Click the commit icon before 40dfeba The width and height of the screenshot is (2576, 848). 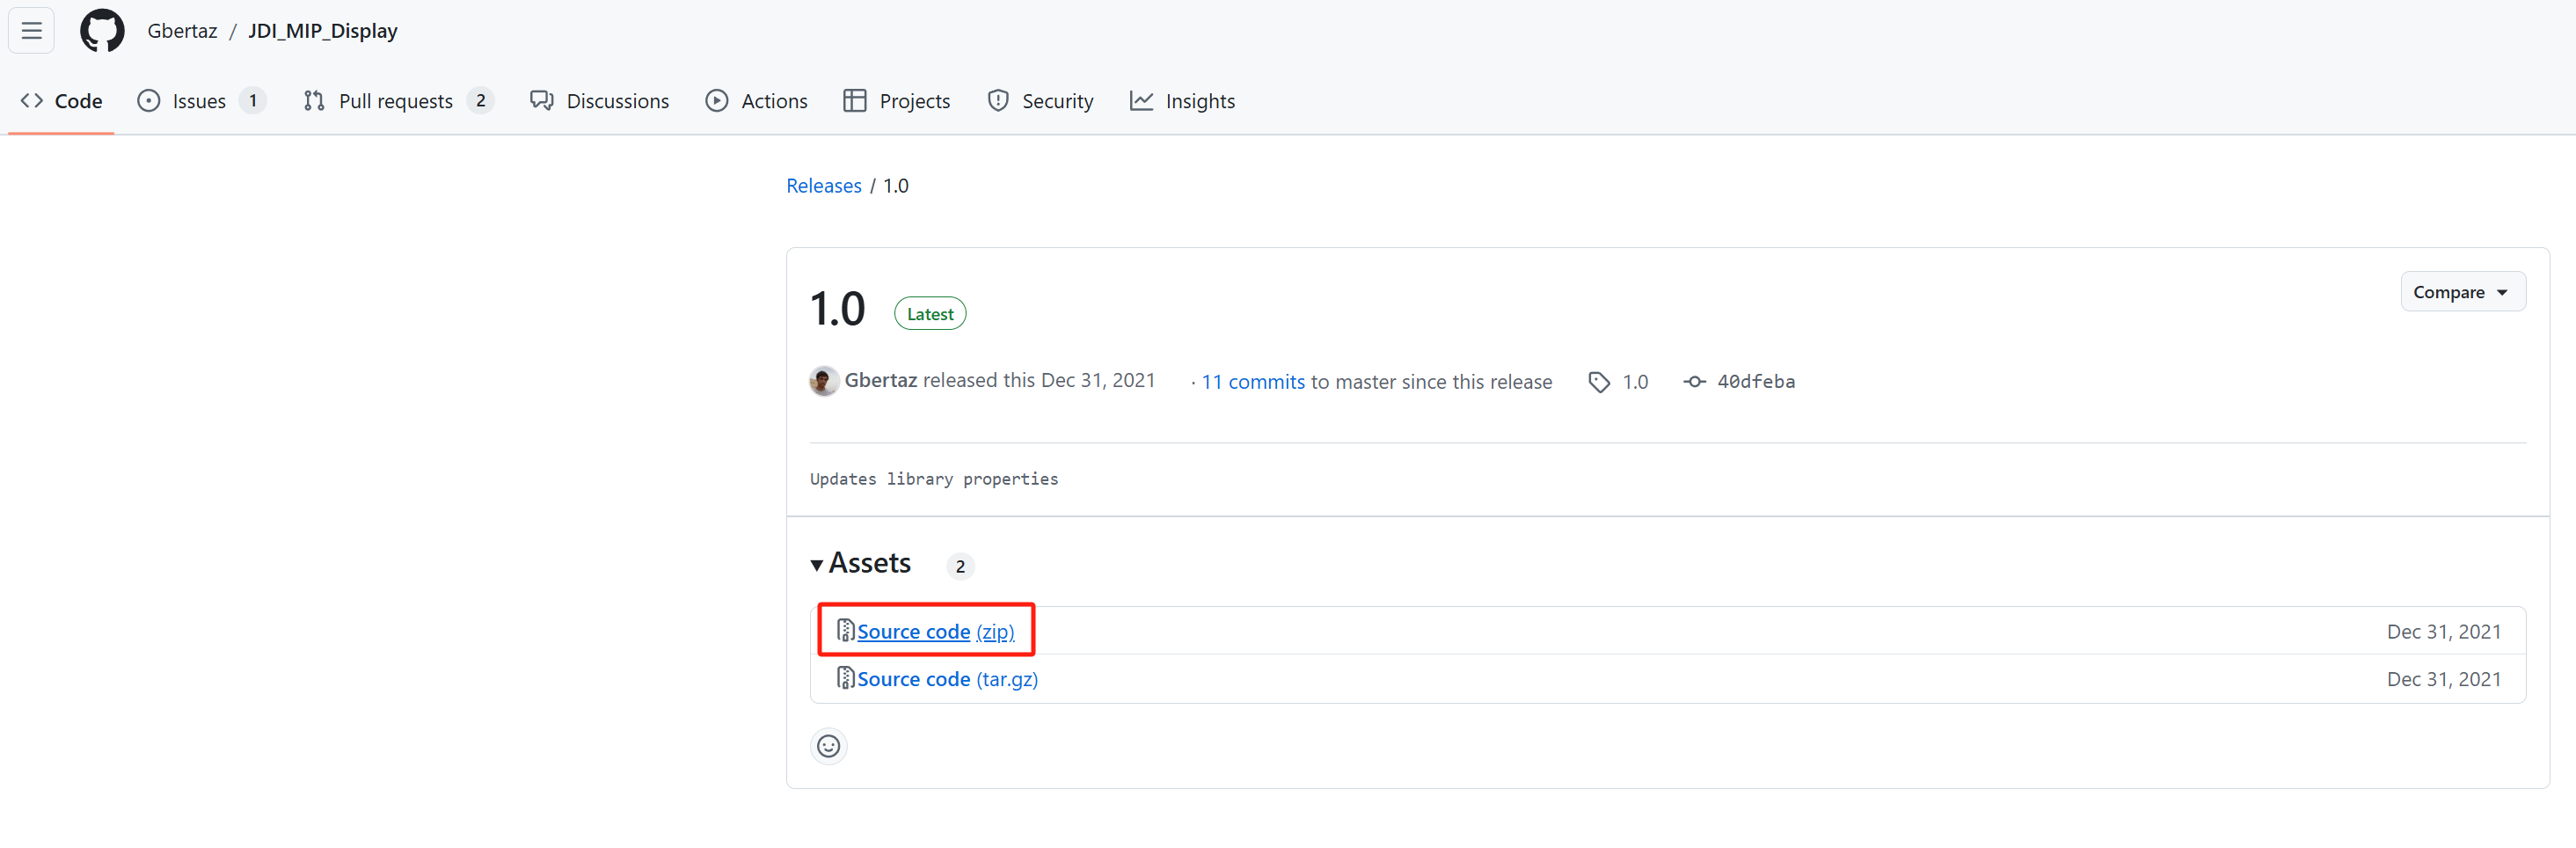tap(1694, 382)
